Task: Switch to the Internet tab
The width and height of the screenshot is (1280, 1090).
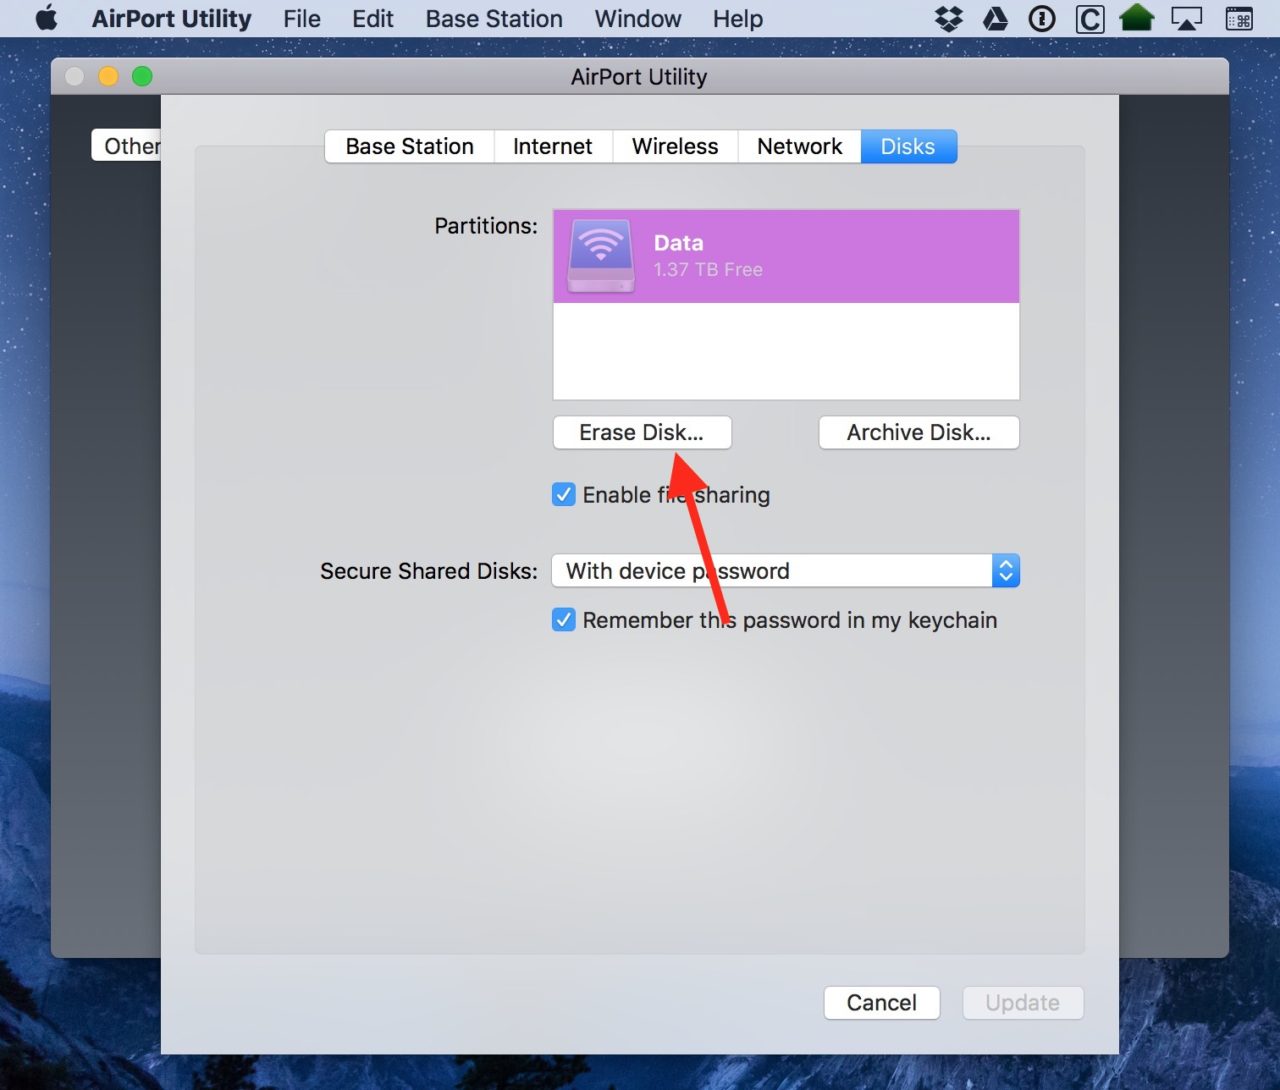Action: tap(552, 146)
